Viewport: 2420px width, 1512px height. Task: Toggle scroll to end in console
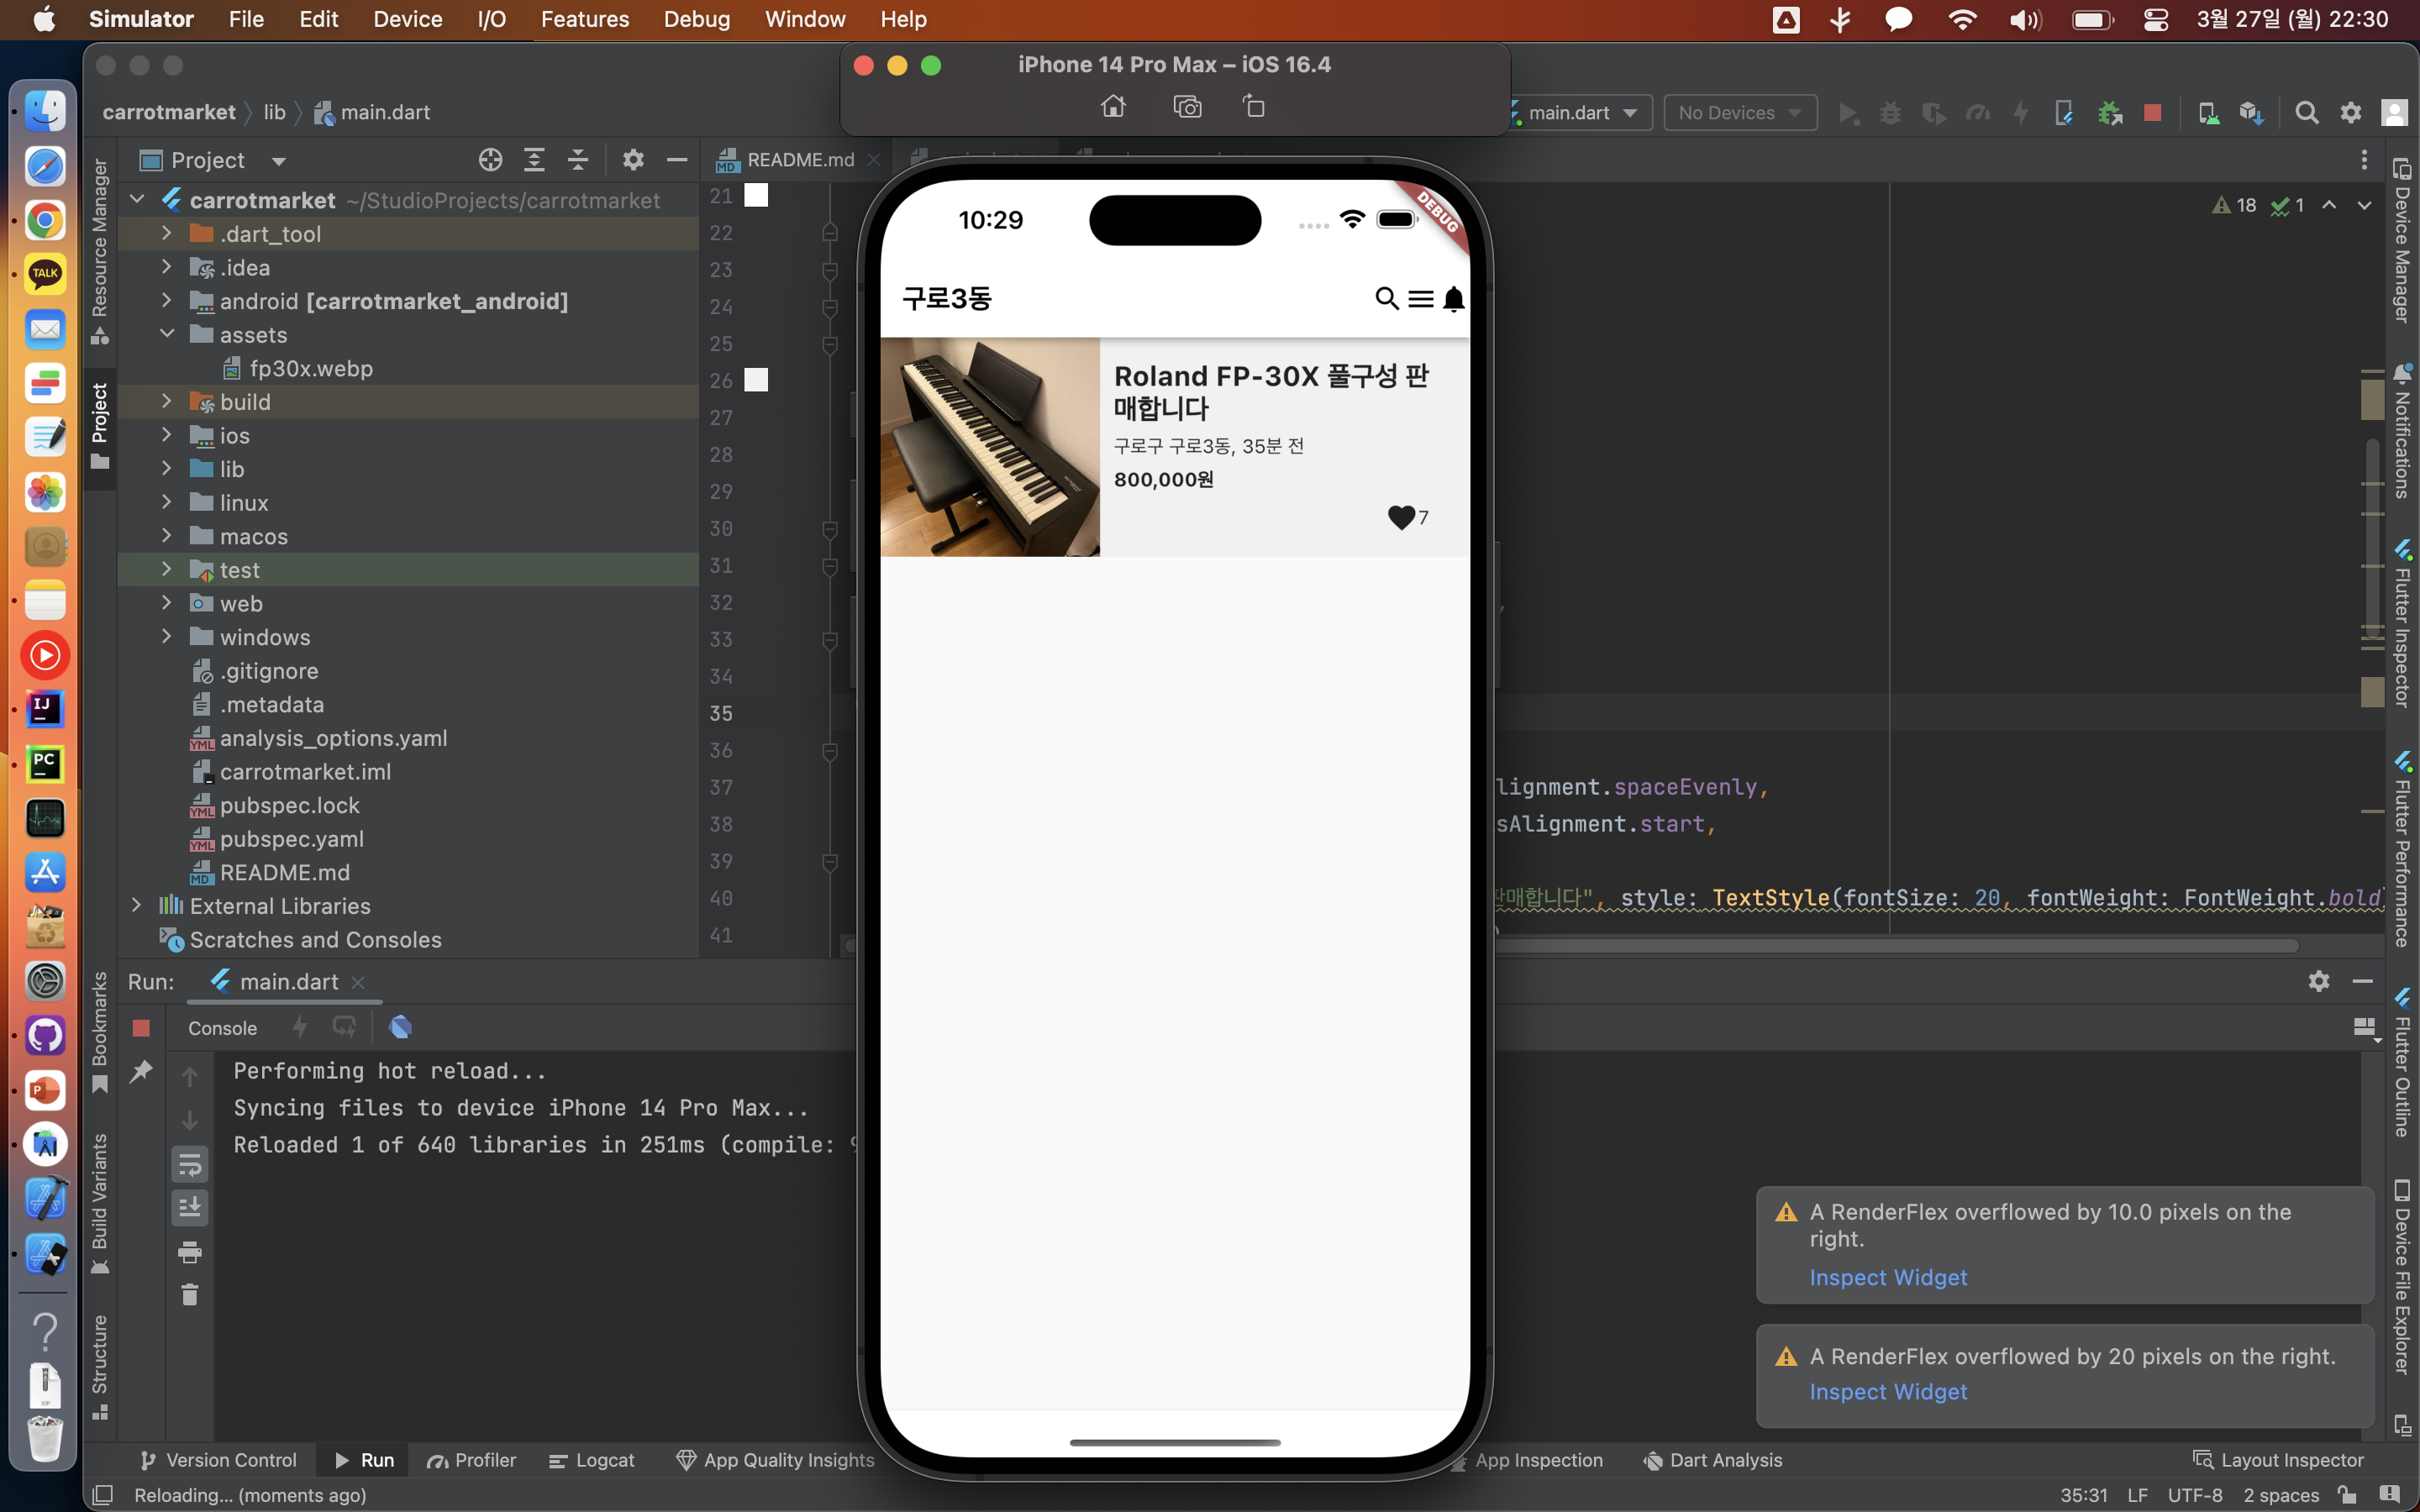[x=190, y=1208]
